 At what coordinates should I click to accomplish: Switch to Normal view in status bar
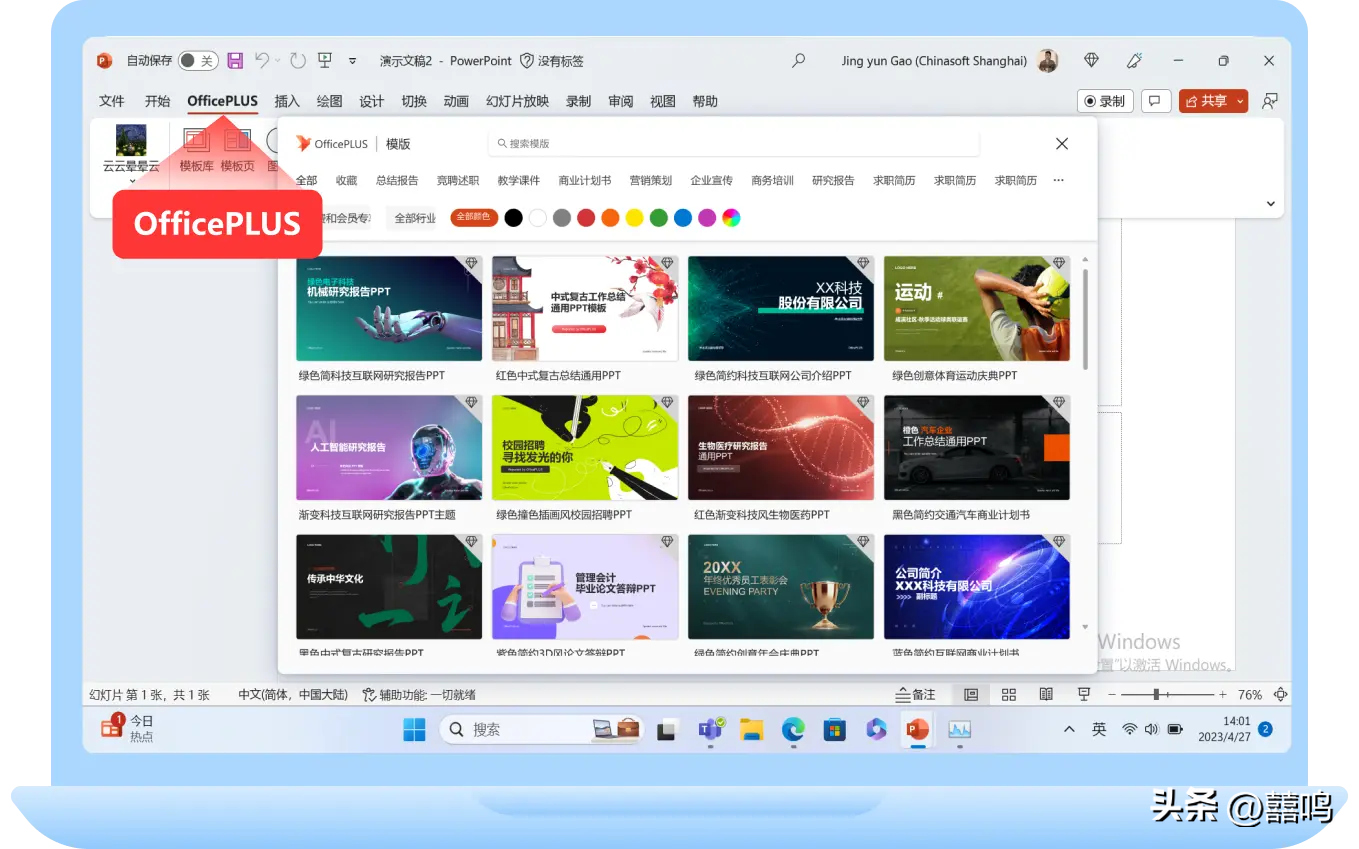(970, 694)
